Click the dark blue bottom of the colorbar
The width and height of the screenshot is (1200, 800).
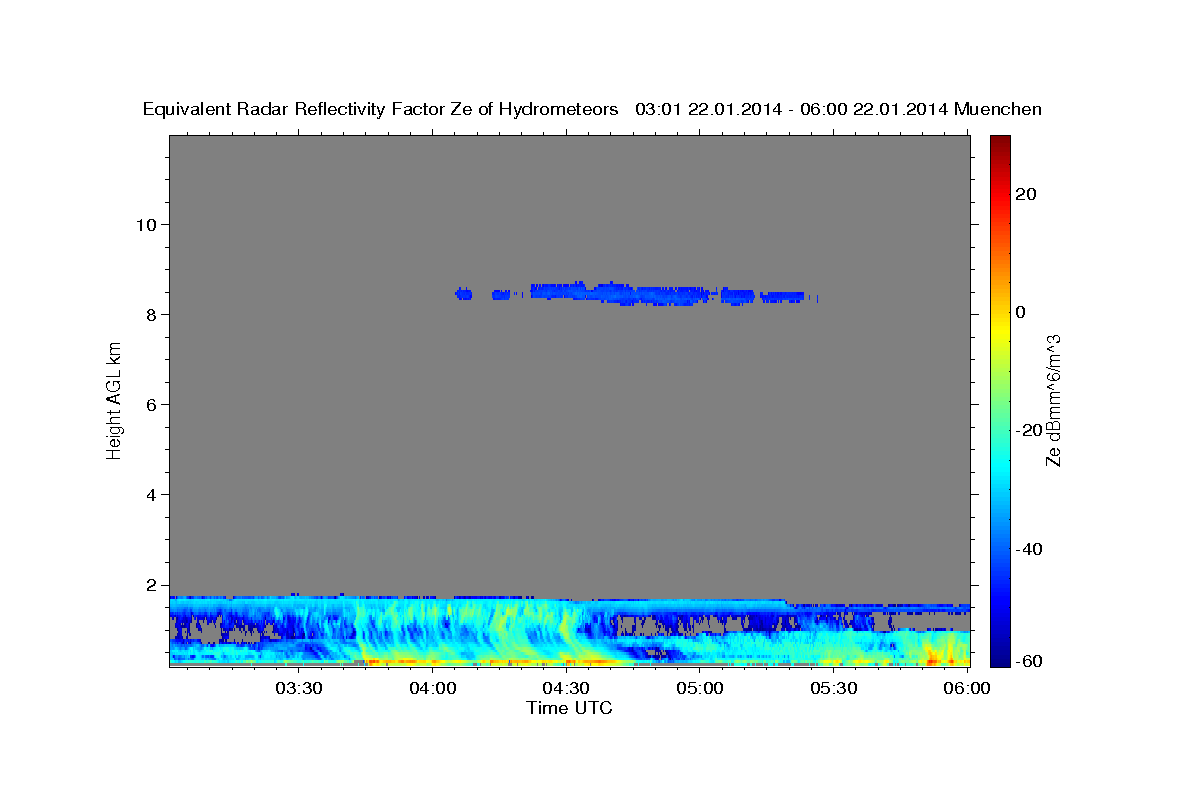998,657
